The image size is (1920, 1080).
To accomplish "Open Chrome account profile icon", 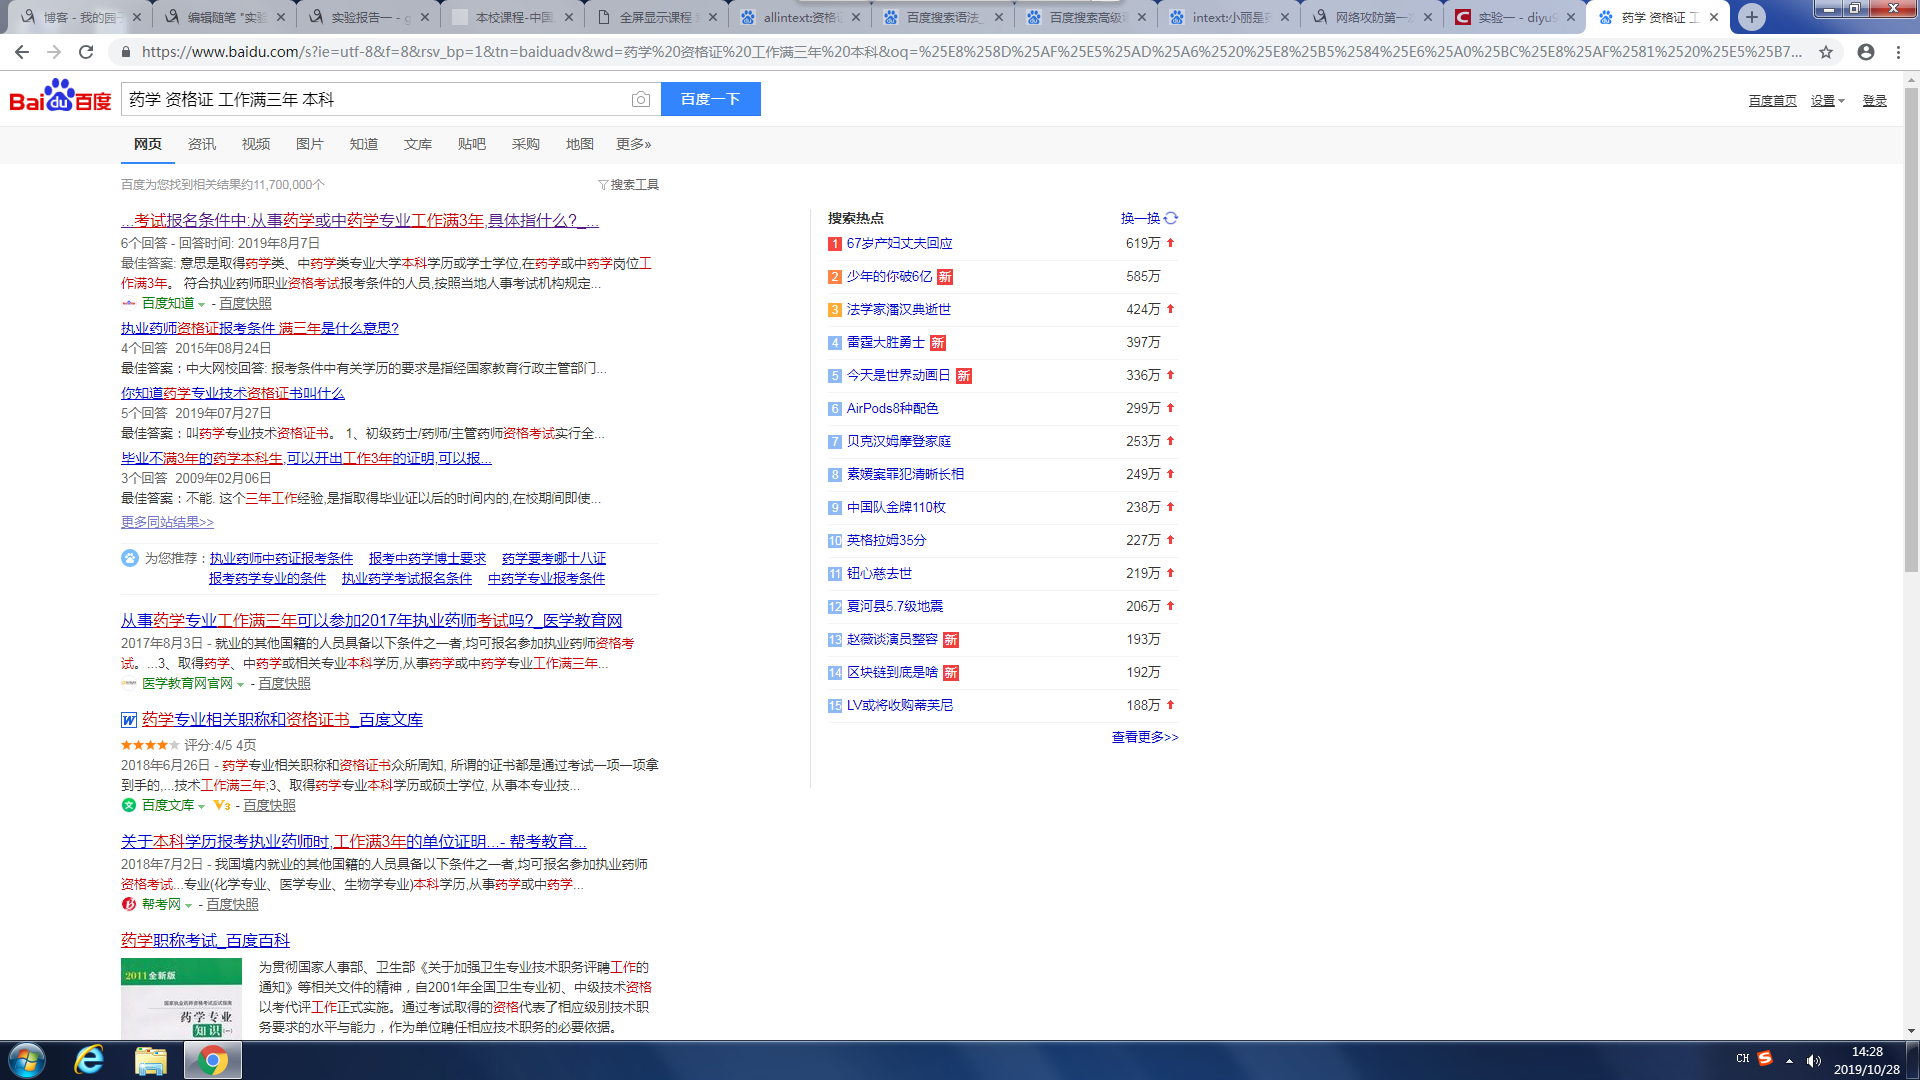I will (x=1866, y=52).
